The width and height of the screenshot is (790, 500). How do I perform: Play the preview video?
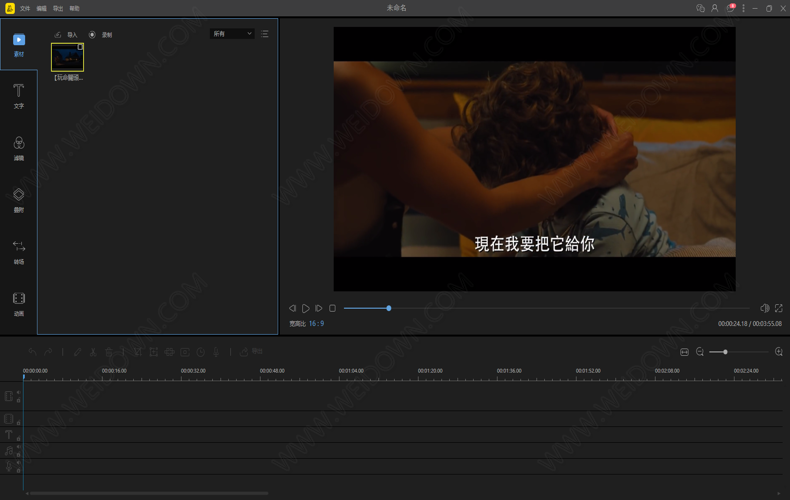305,308
